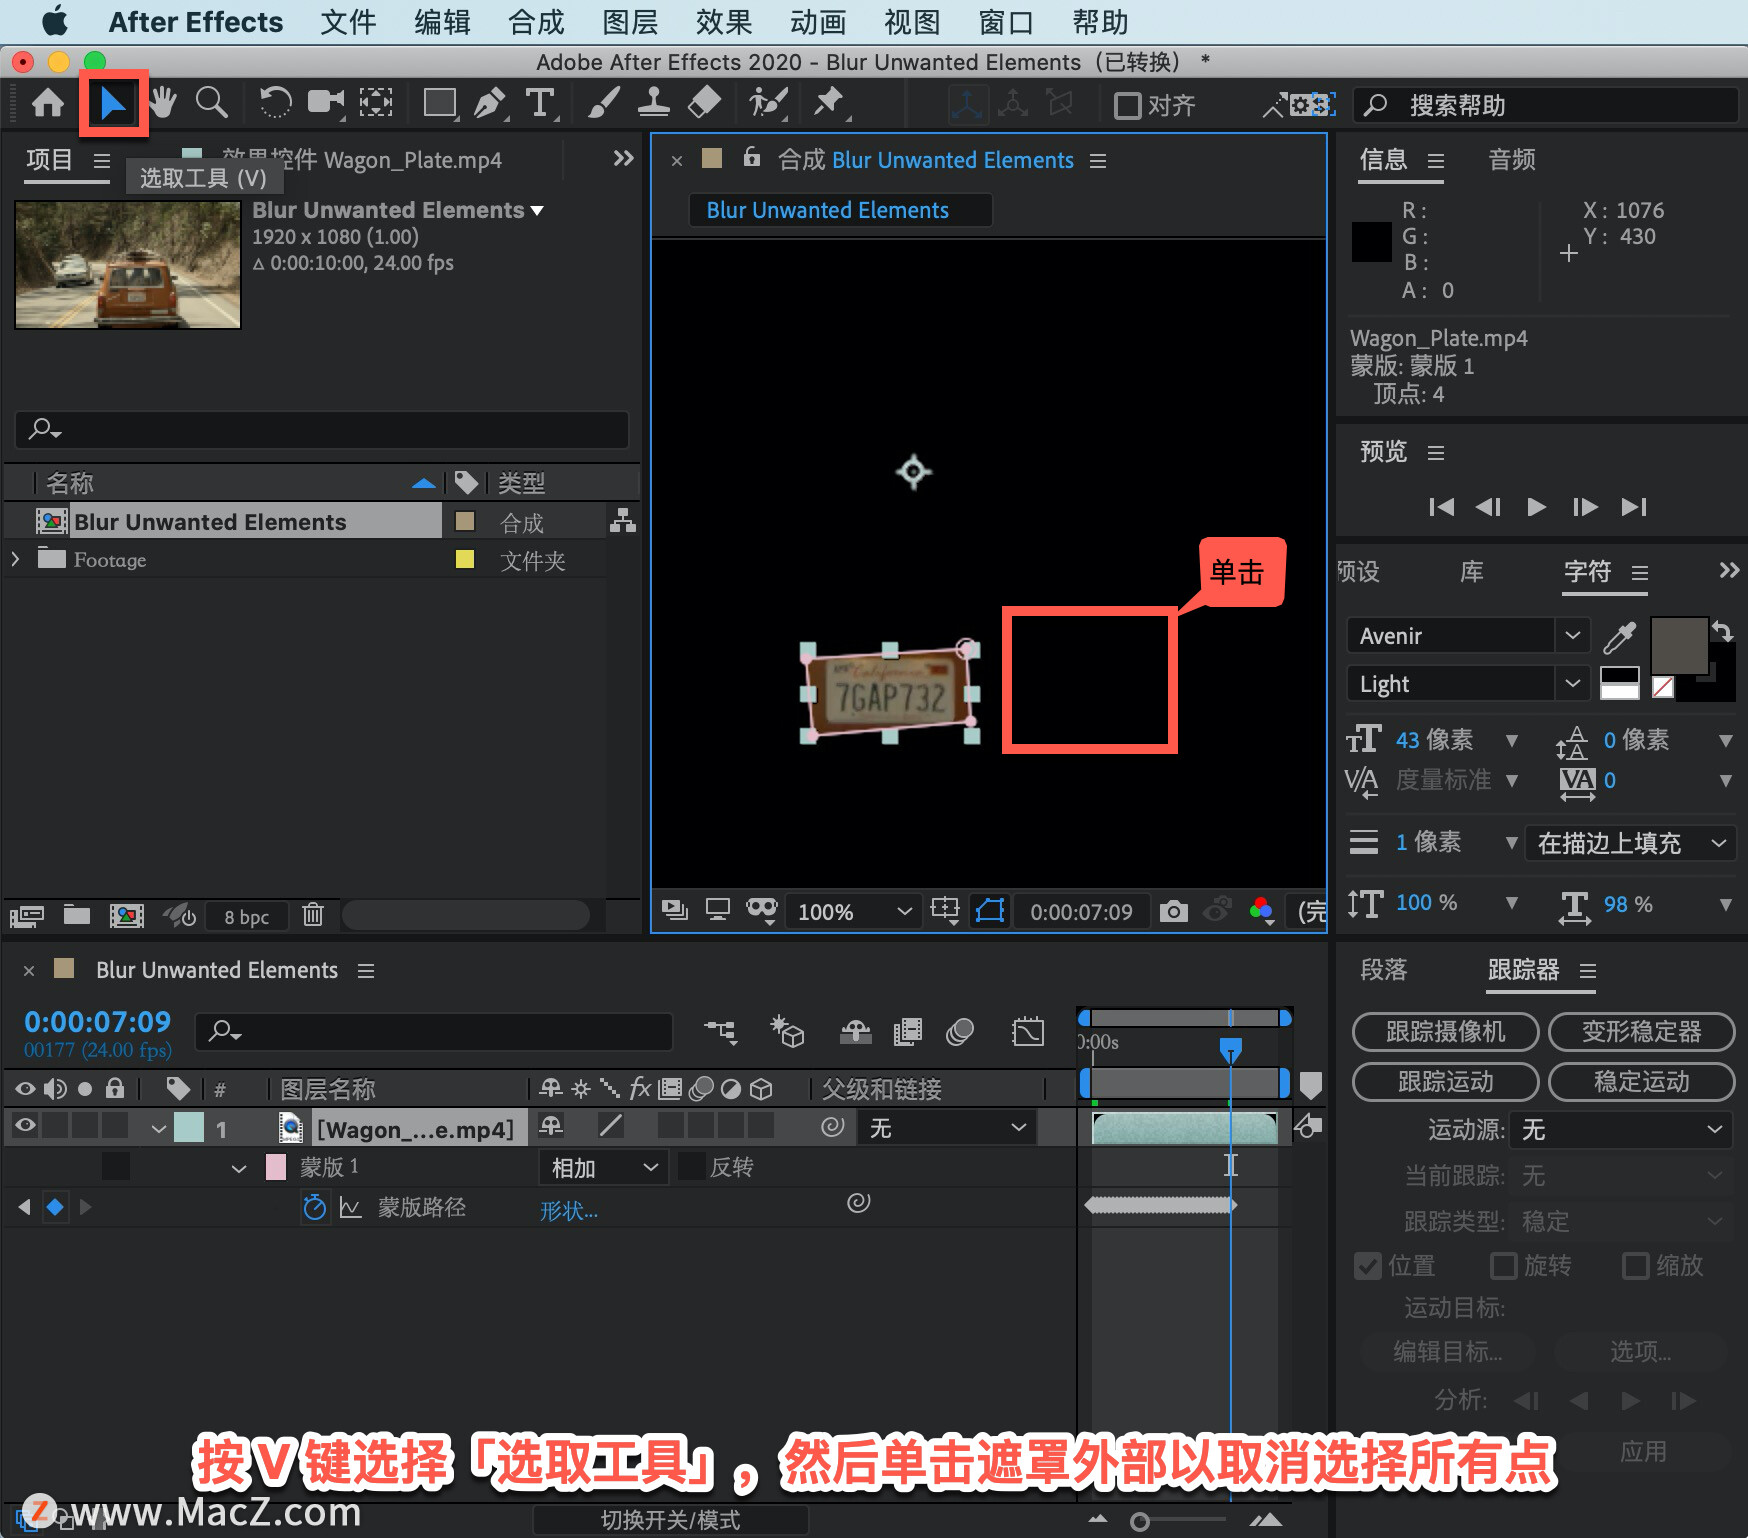Click the 跟踪运动 button
1748x1538 pixels.
pos(1445,1082)
